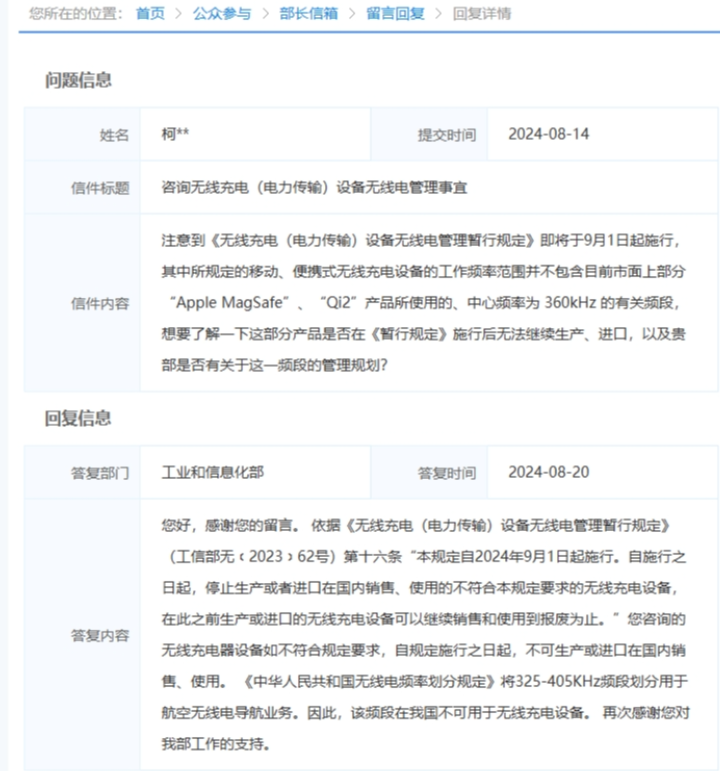Click the 信件内容 label cell
720x771 pixels.
click(x=100, y=304)
